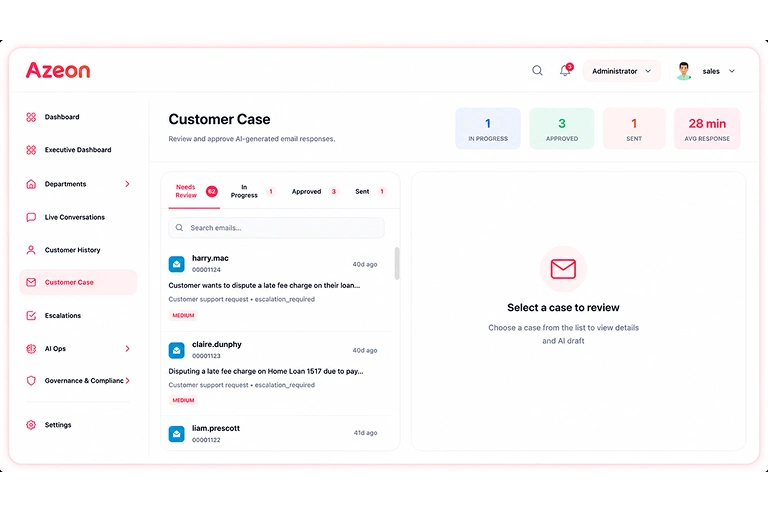Select the claire.dunphy case name
768x512 pixels.
pyautogui.click(x=216, y=344)
